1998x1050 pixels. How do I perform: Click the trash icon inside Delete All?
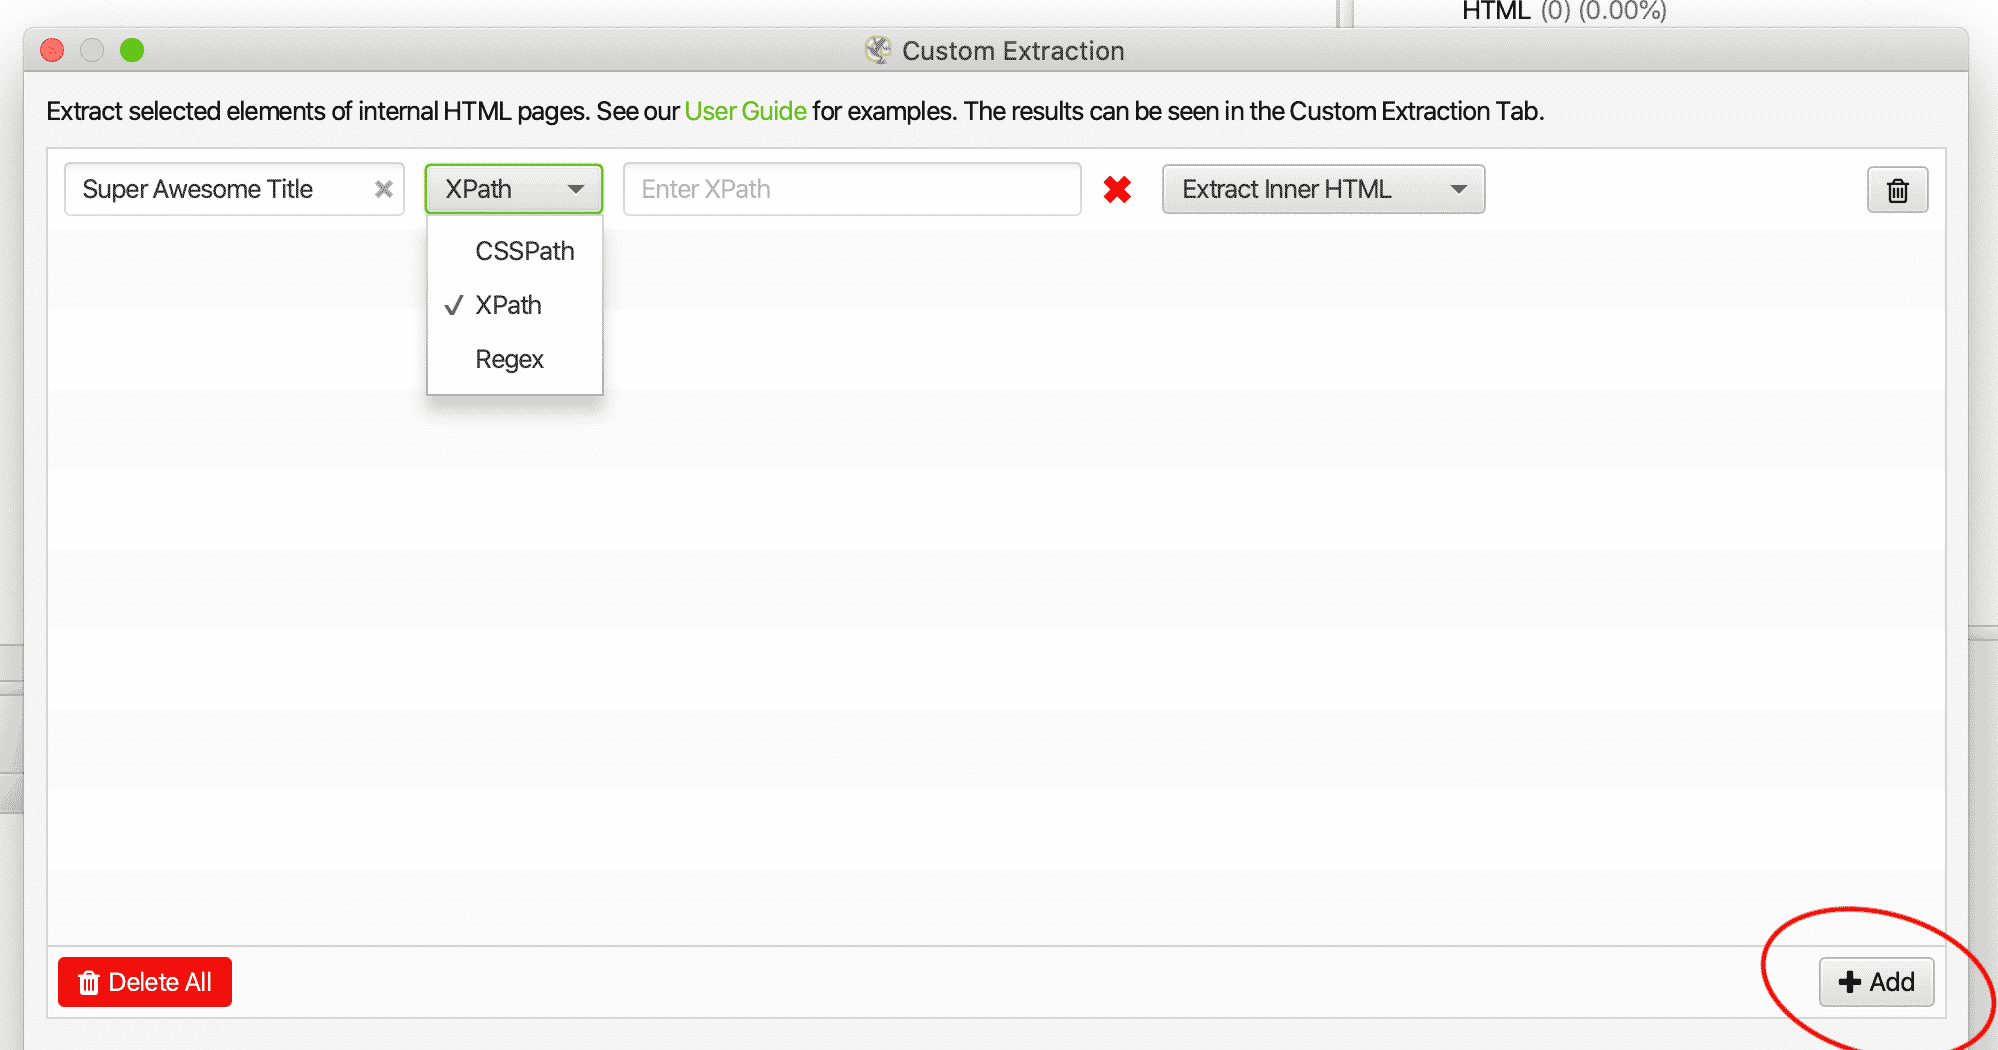[x=89, y=982]
